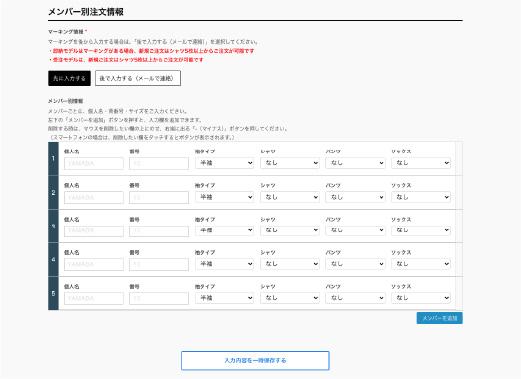Open ソックス dropdown in row 1
Viewport: 521px width, 379px height.
(421, 163)
